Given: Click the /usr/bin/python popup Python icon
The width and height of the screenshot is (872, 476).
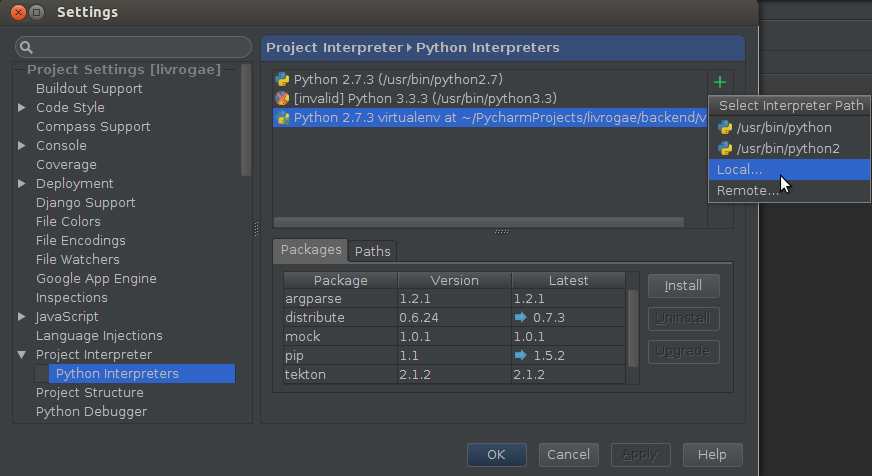Looking at the screenshot, I should click(x=725, y=127).
